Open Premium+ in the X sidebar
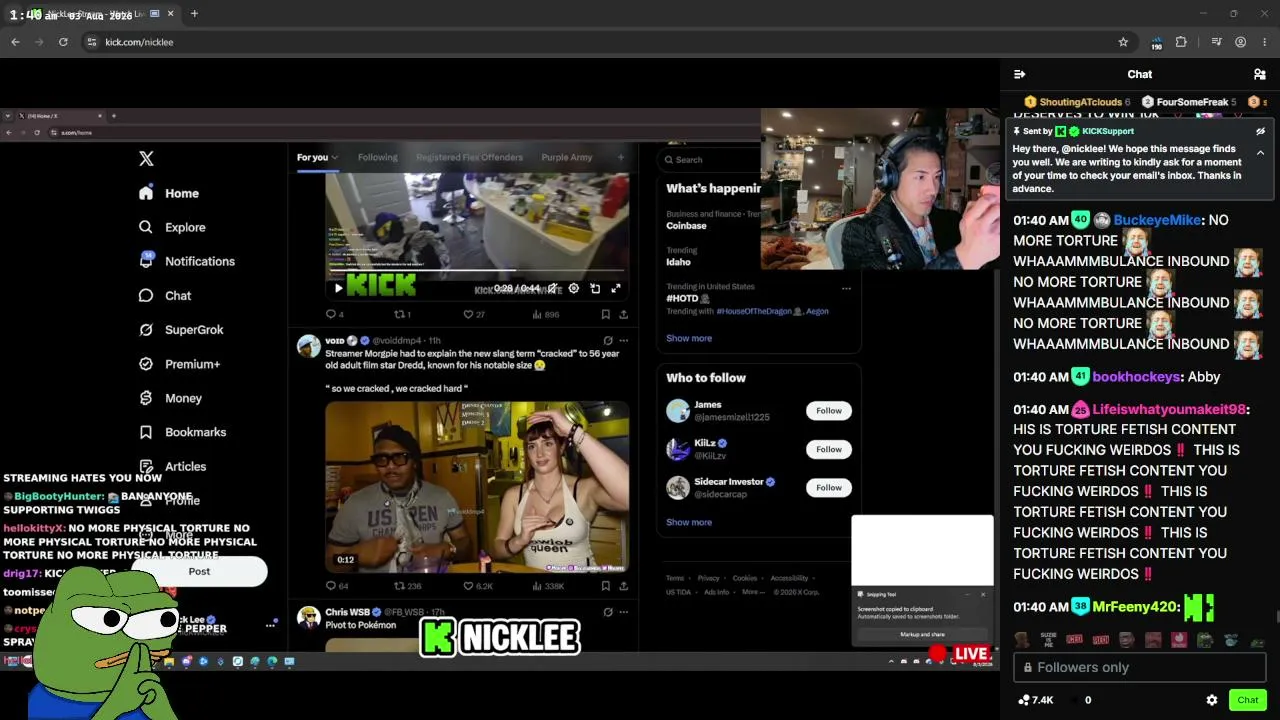Viewport: 1280px width, 720px height. (x=179, y=364)
